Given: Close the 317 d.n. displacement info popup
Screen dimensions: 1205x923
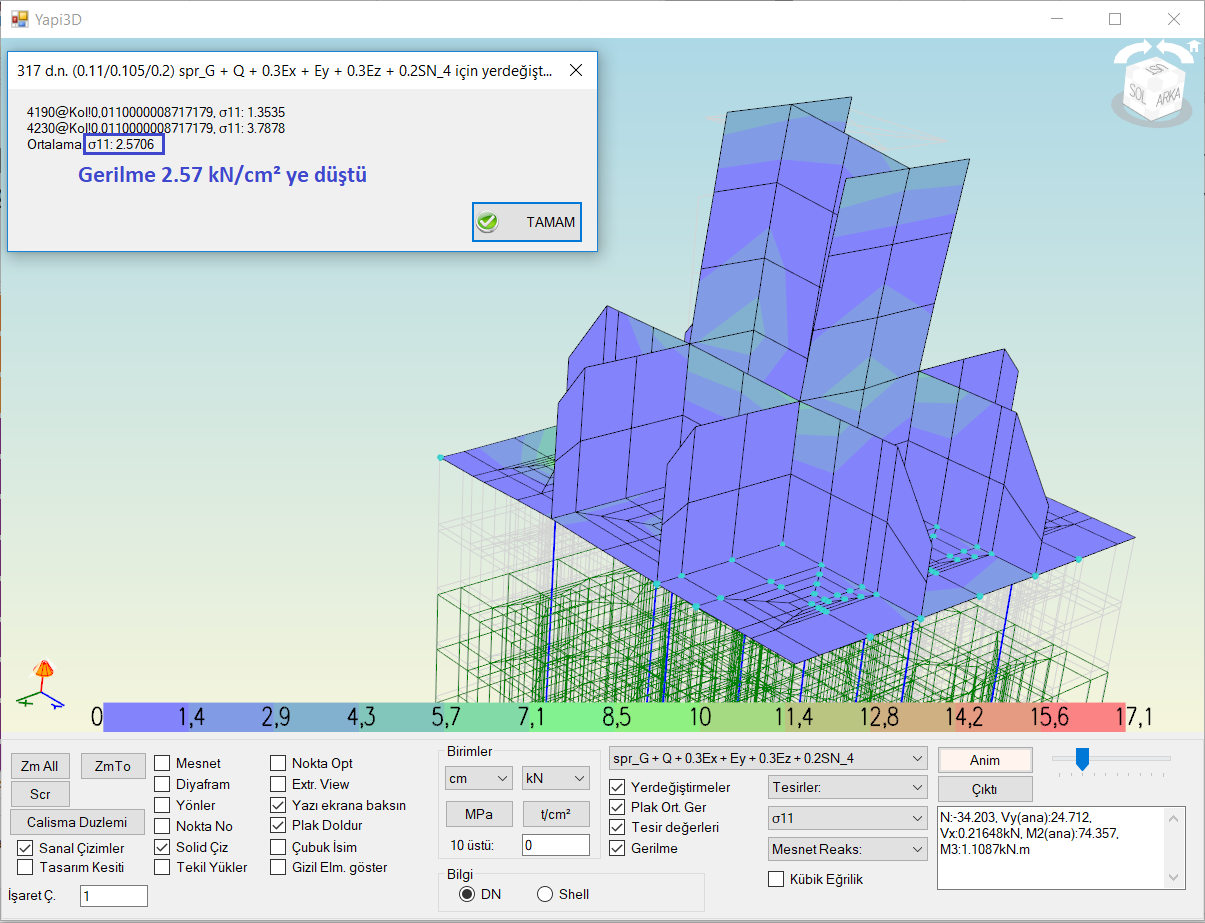Looking at the screenshot, I should 576,71.
